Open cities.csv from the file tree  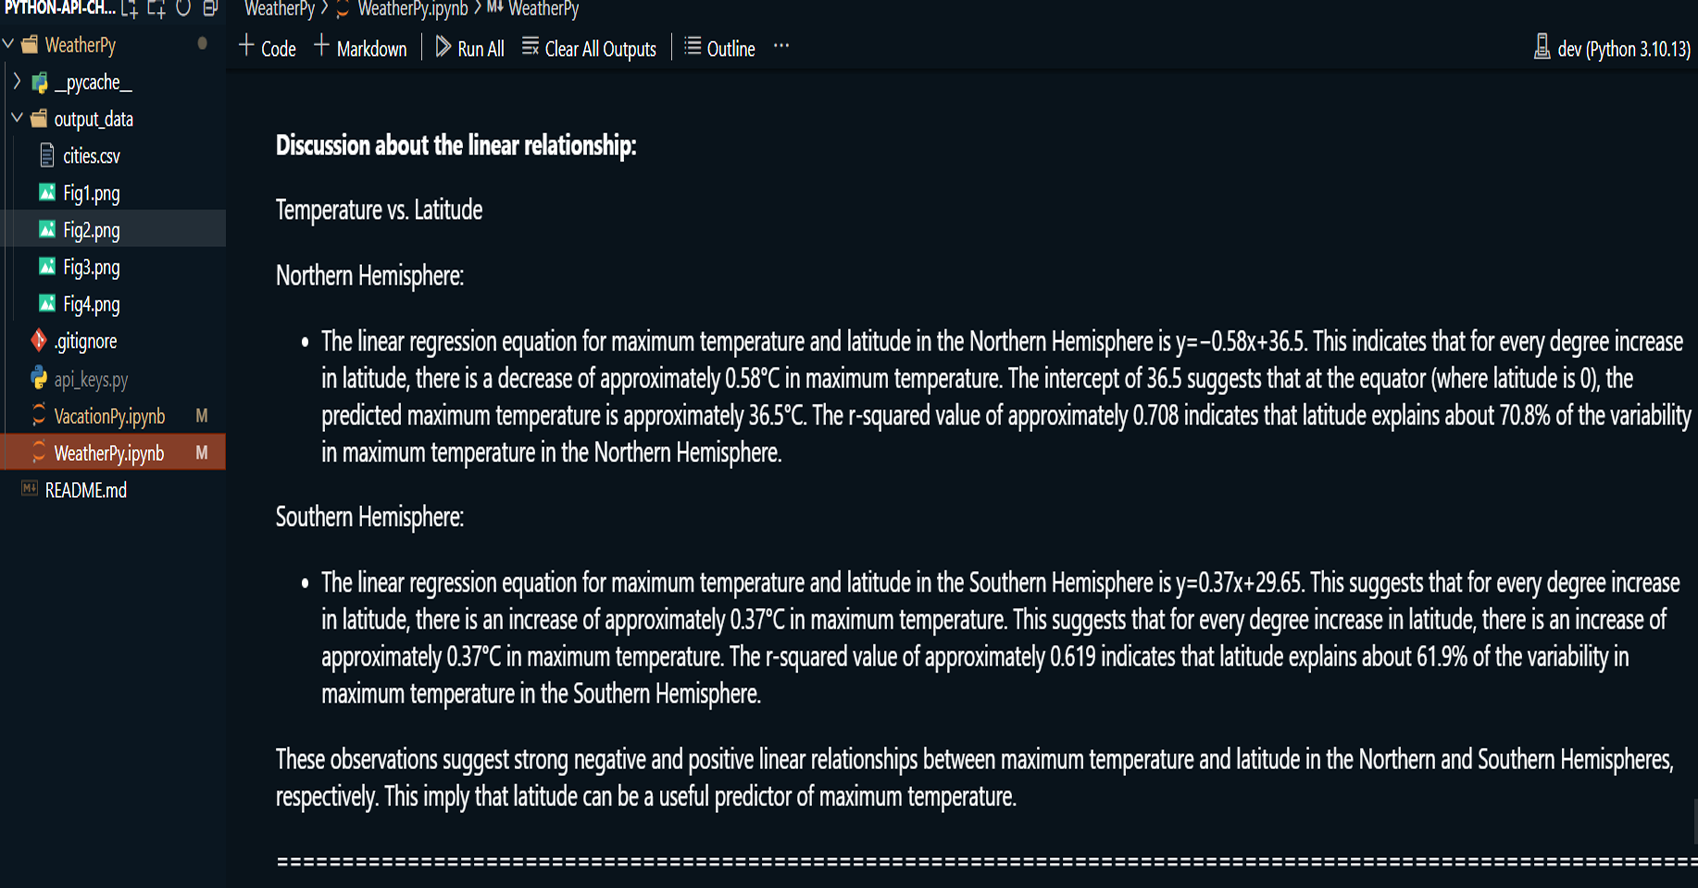[x=91, y=156]
